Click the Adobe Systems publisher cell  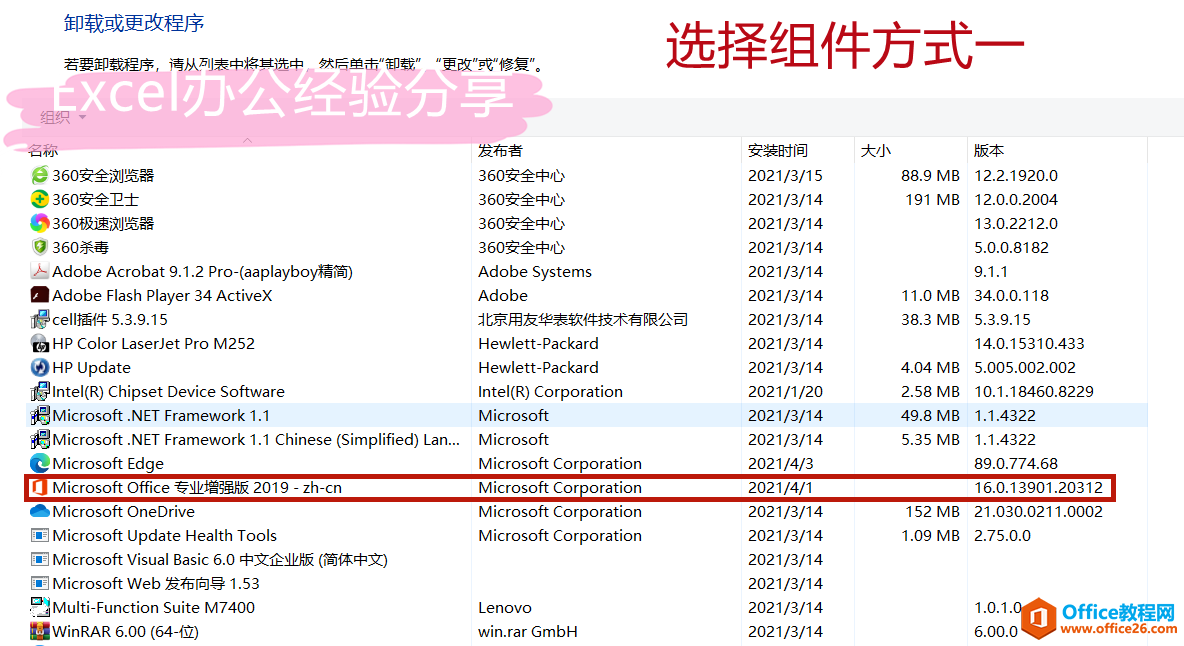coord(535,272)
